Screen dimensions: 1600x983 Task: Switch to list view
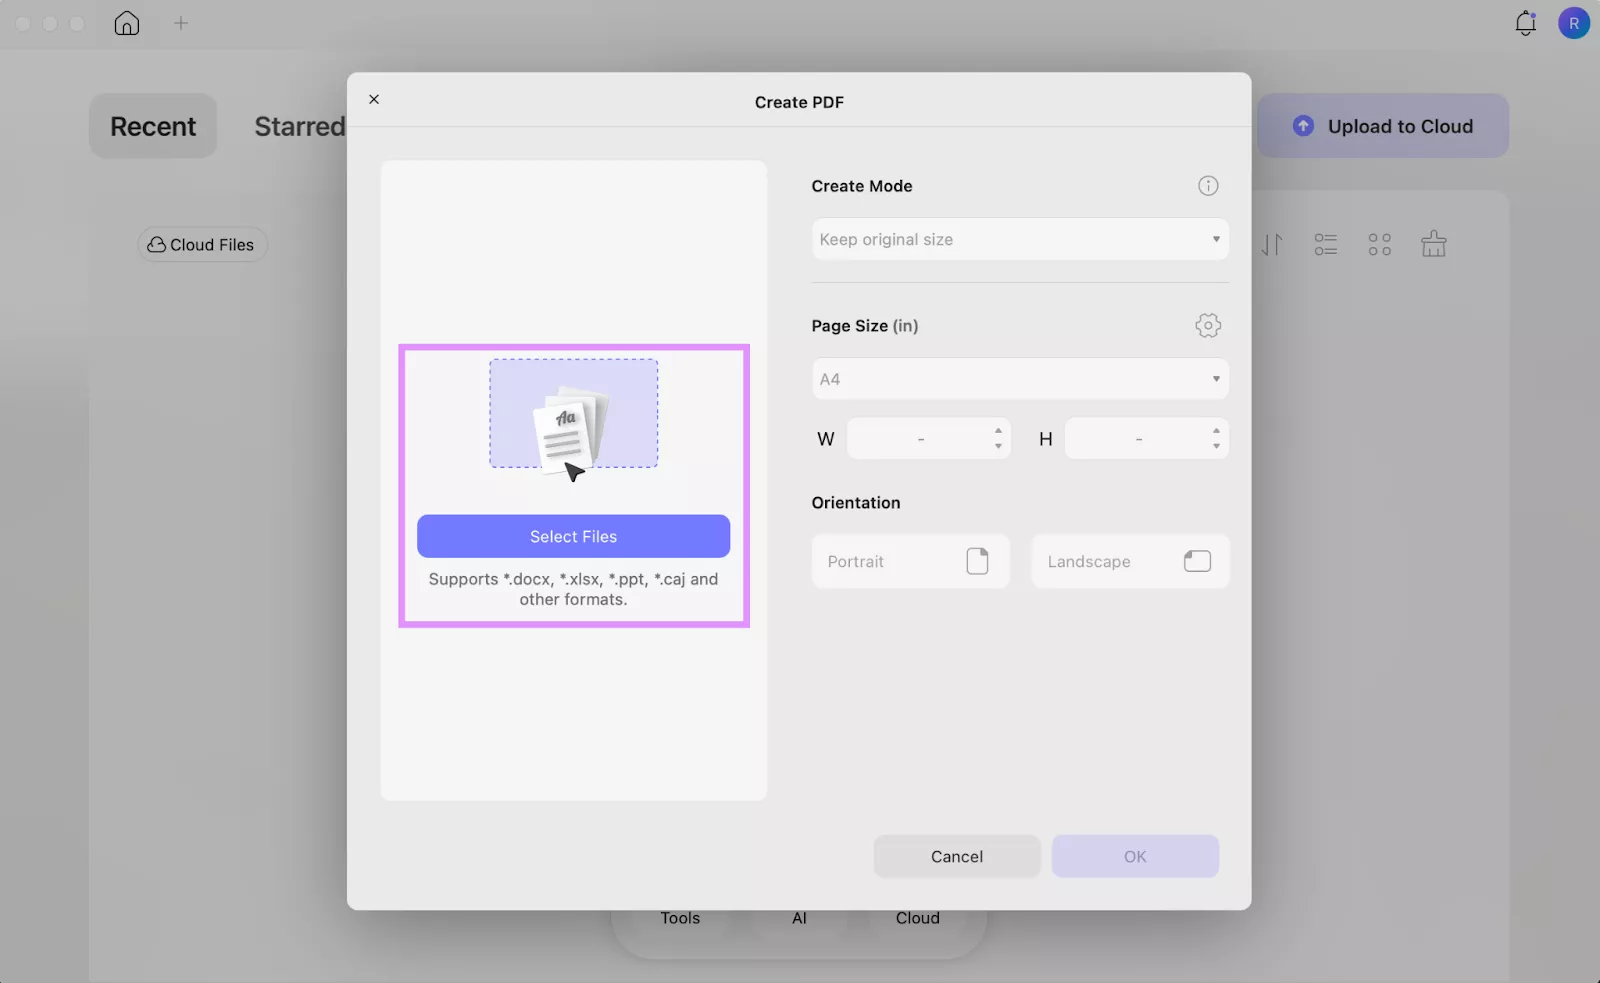(x=1325, y=244)
